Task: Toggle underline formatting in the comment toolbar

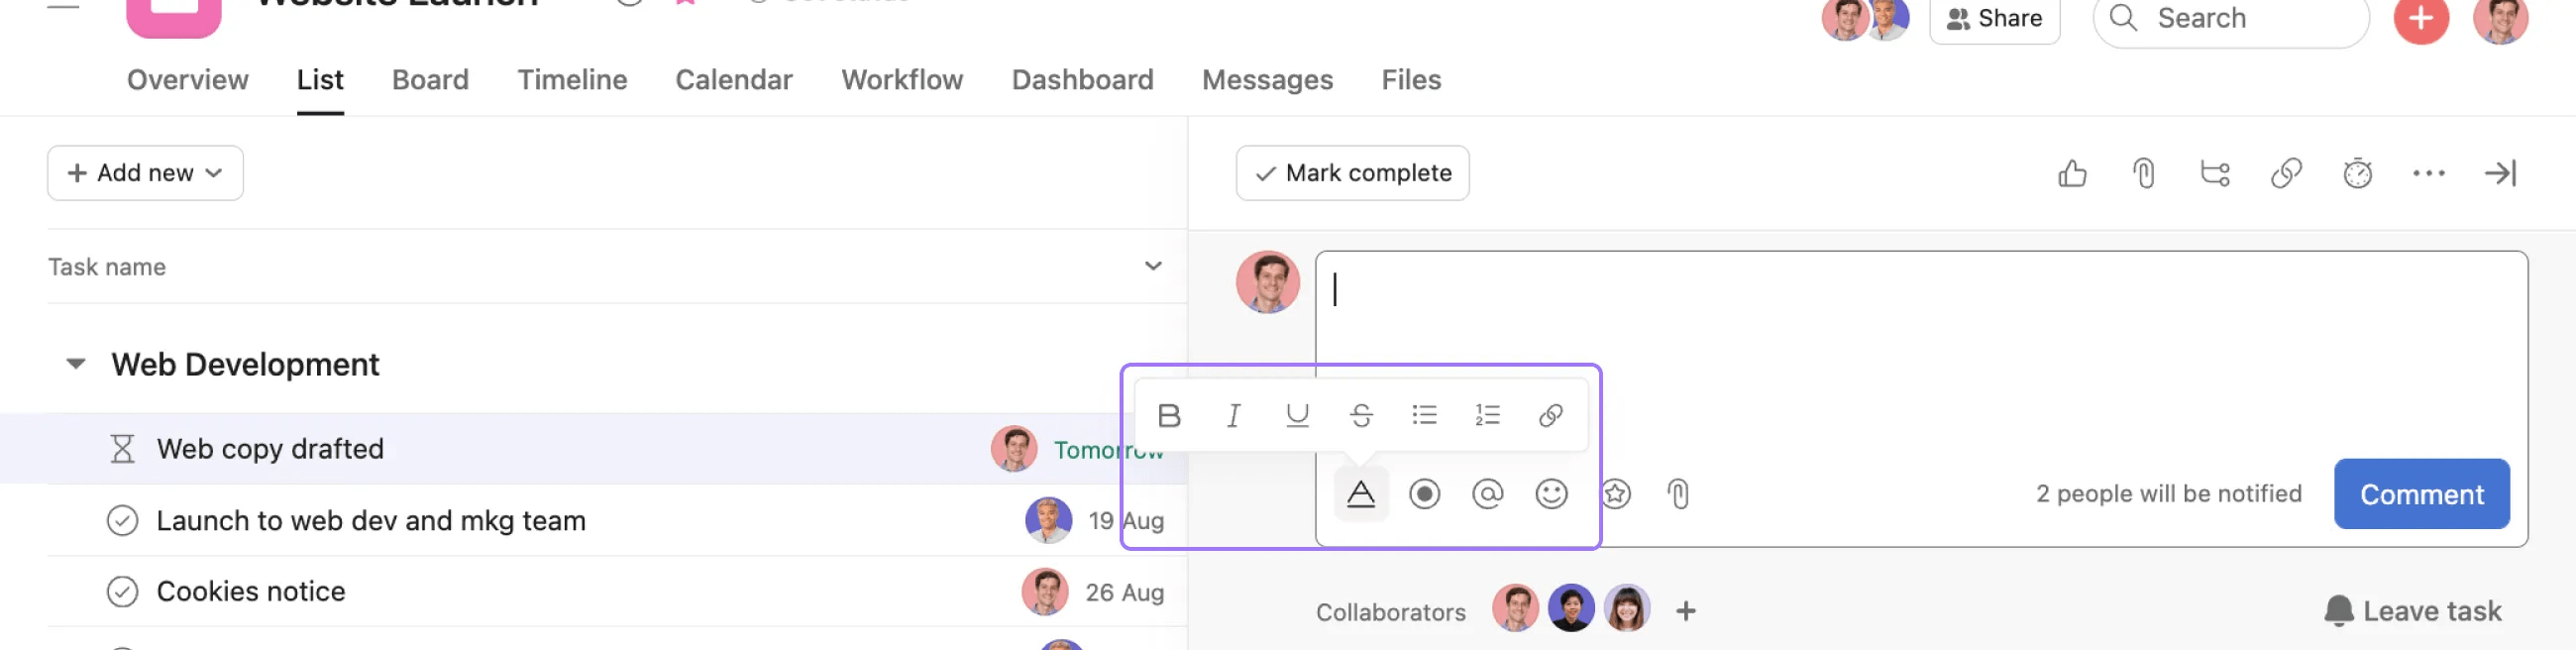Action: 1297,414
